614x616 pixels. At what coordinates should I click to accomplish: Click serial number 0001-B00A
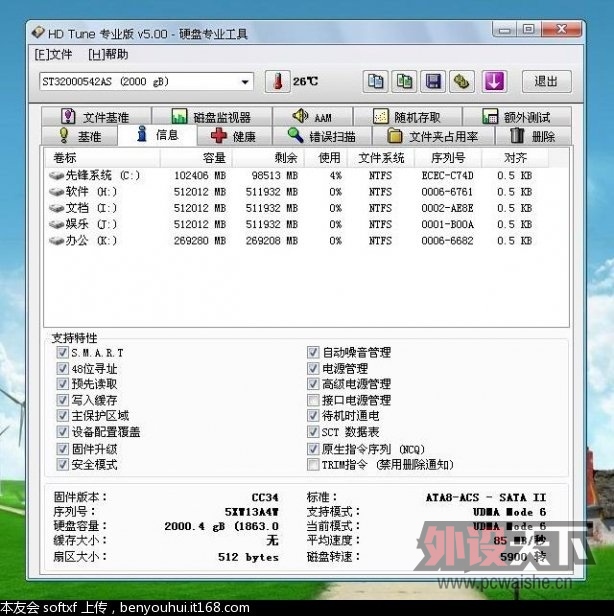coord(447,224)
